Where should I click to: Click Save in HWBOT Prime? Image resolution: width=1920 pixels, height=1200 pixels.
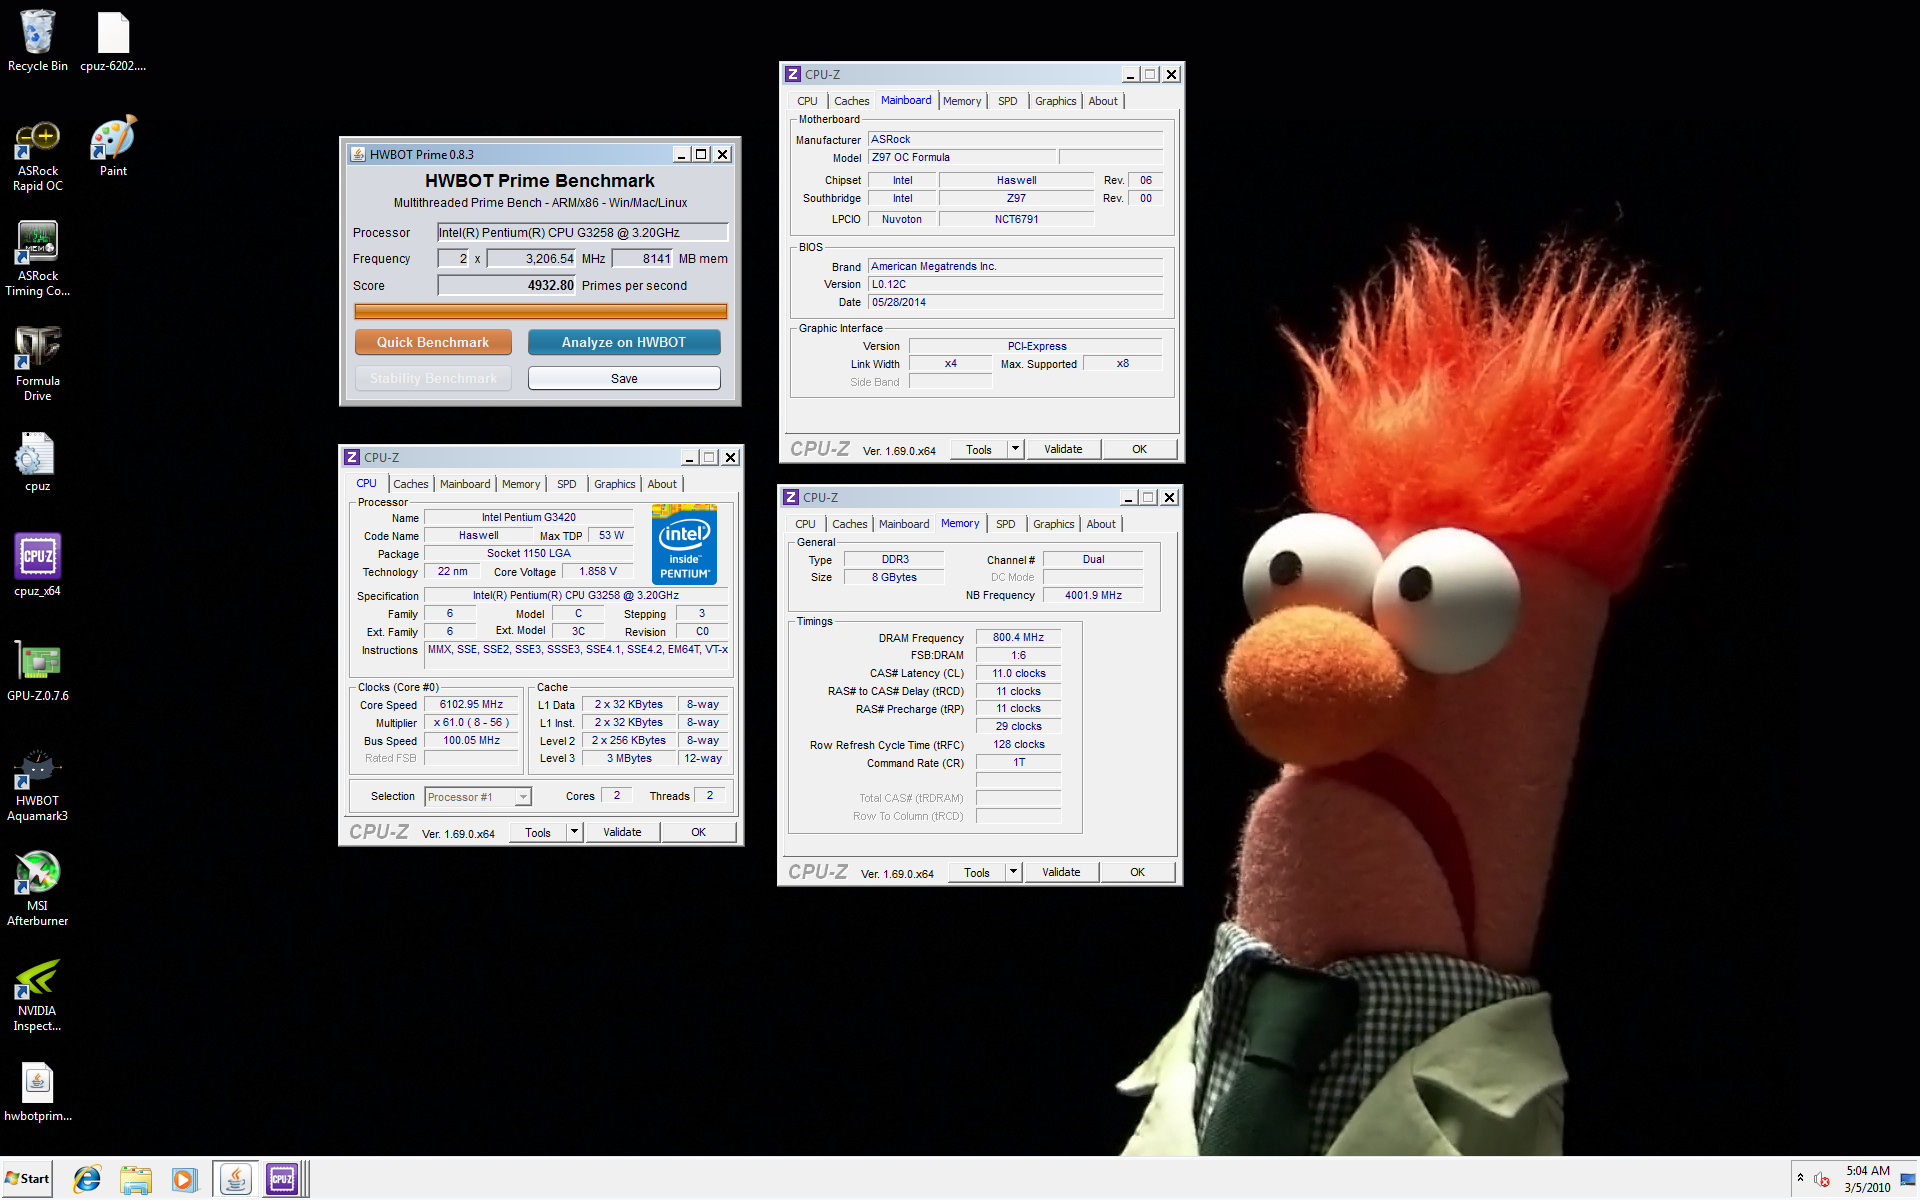tap(624, 378)
